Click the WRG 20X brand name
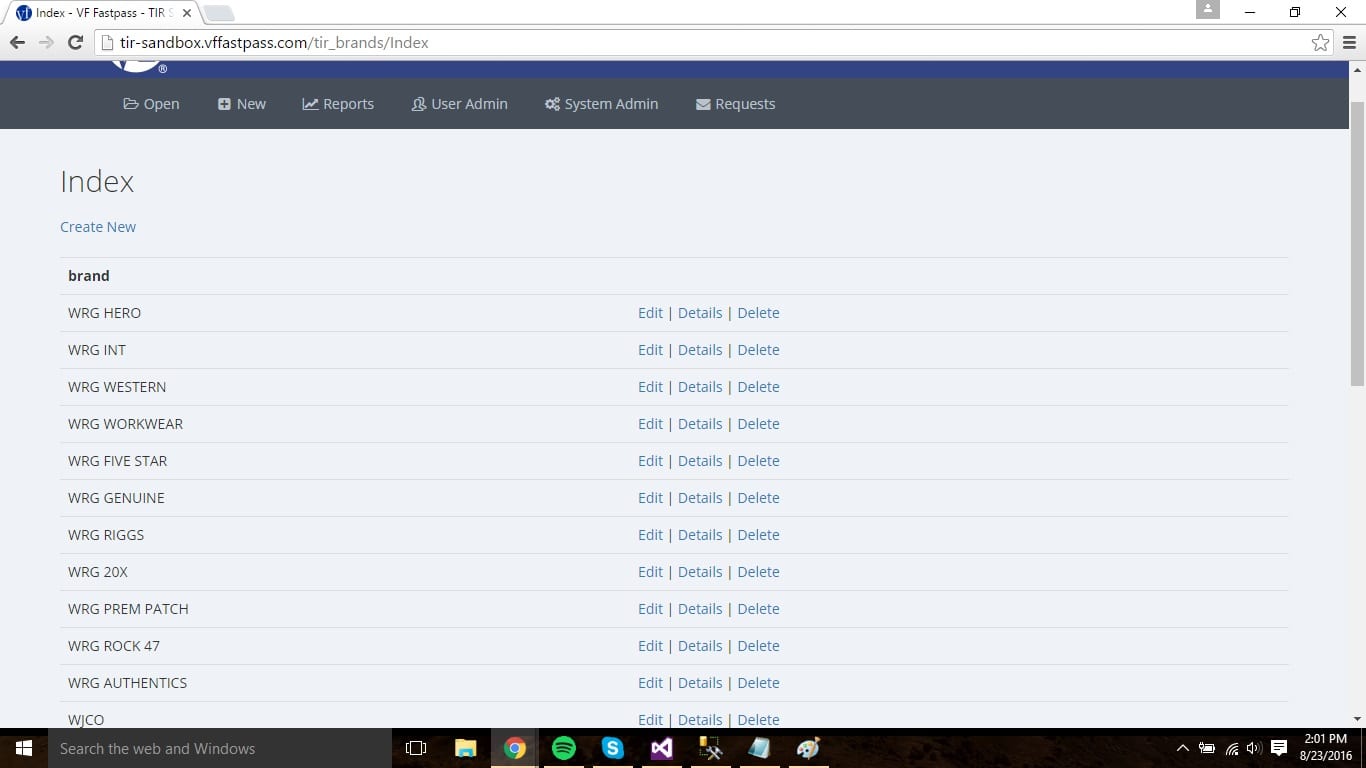This screenshot has height=768, width=1366. coord(98,572)
